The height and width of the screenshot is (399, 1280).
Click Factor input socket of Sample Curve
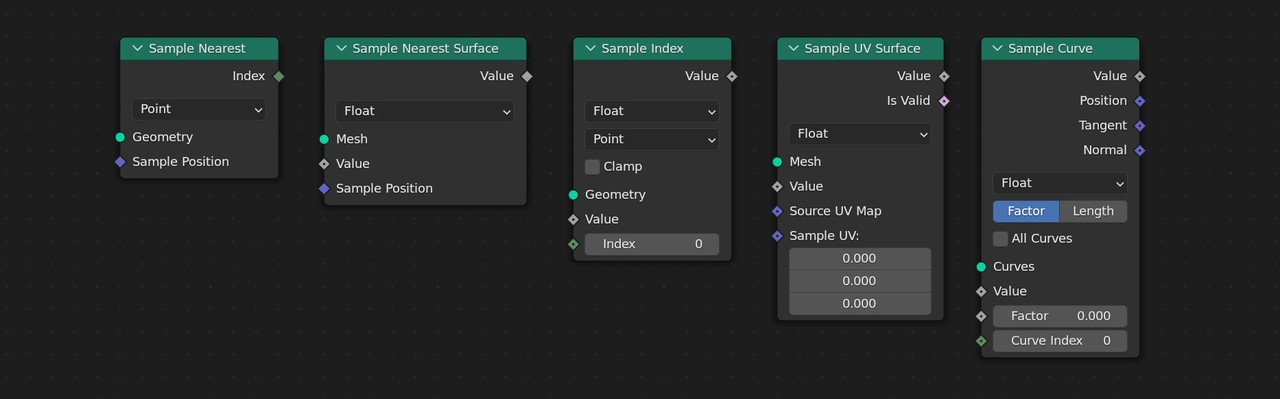[x=981, y=316]
